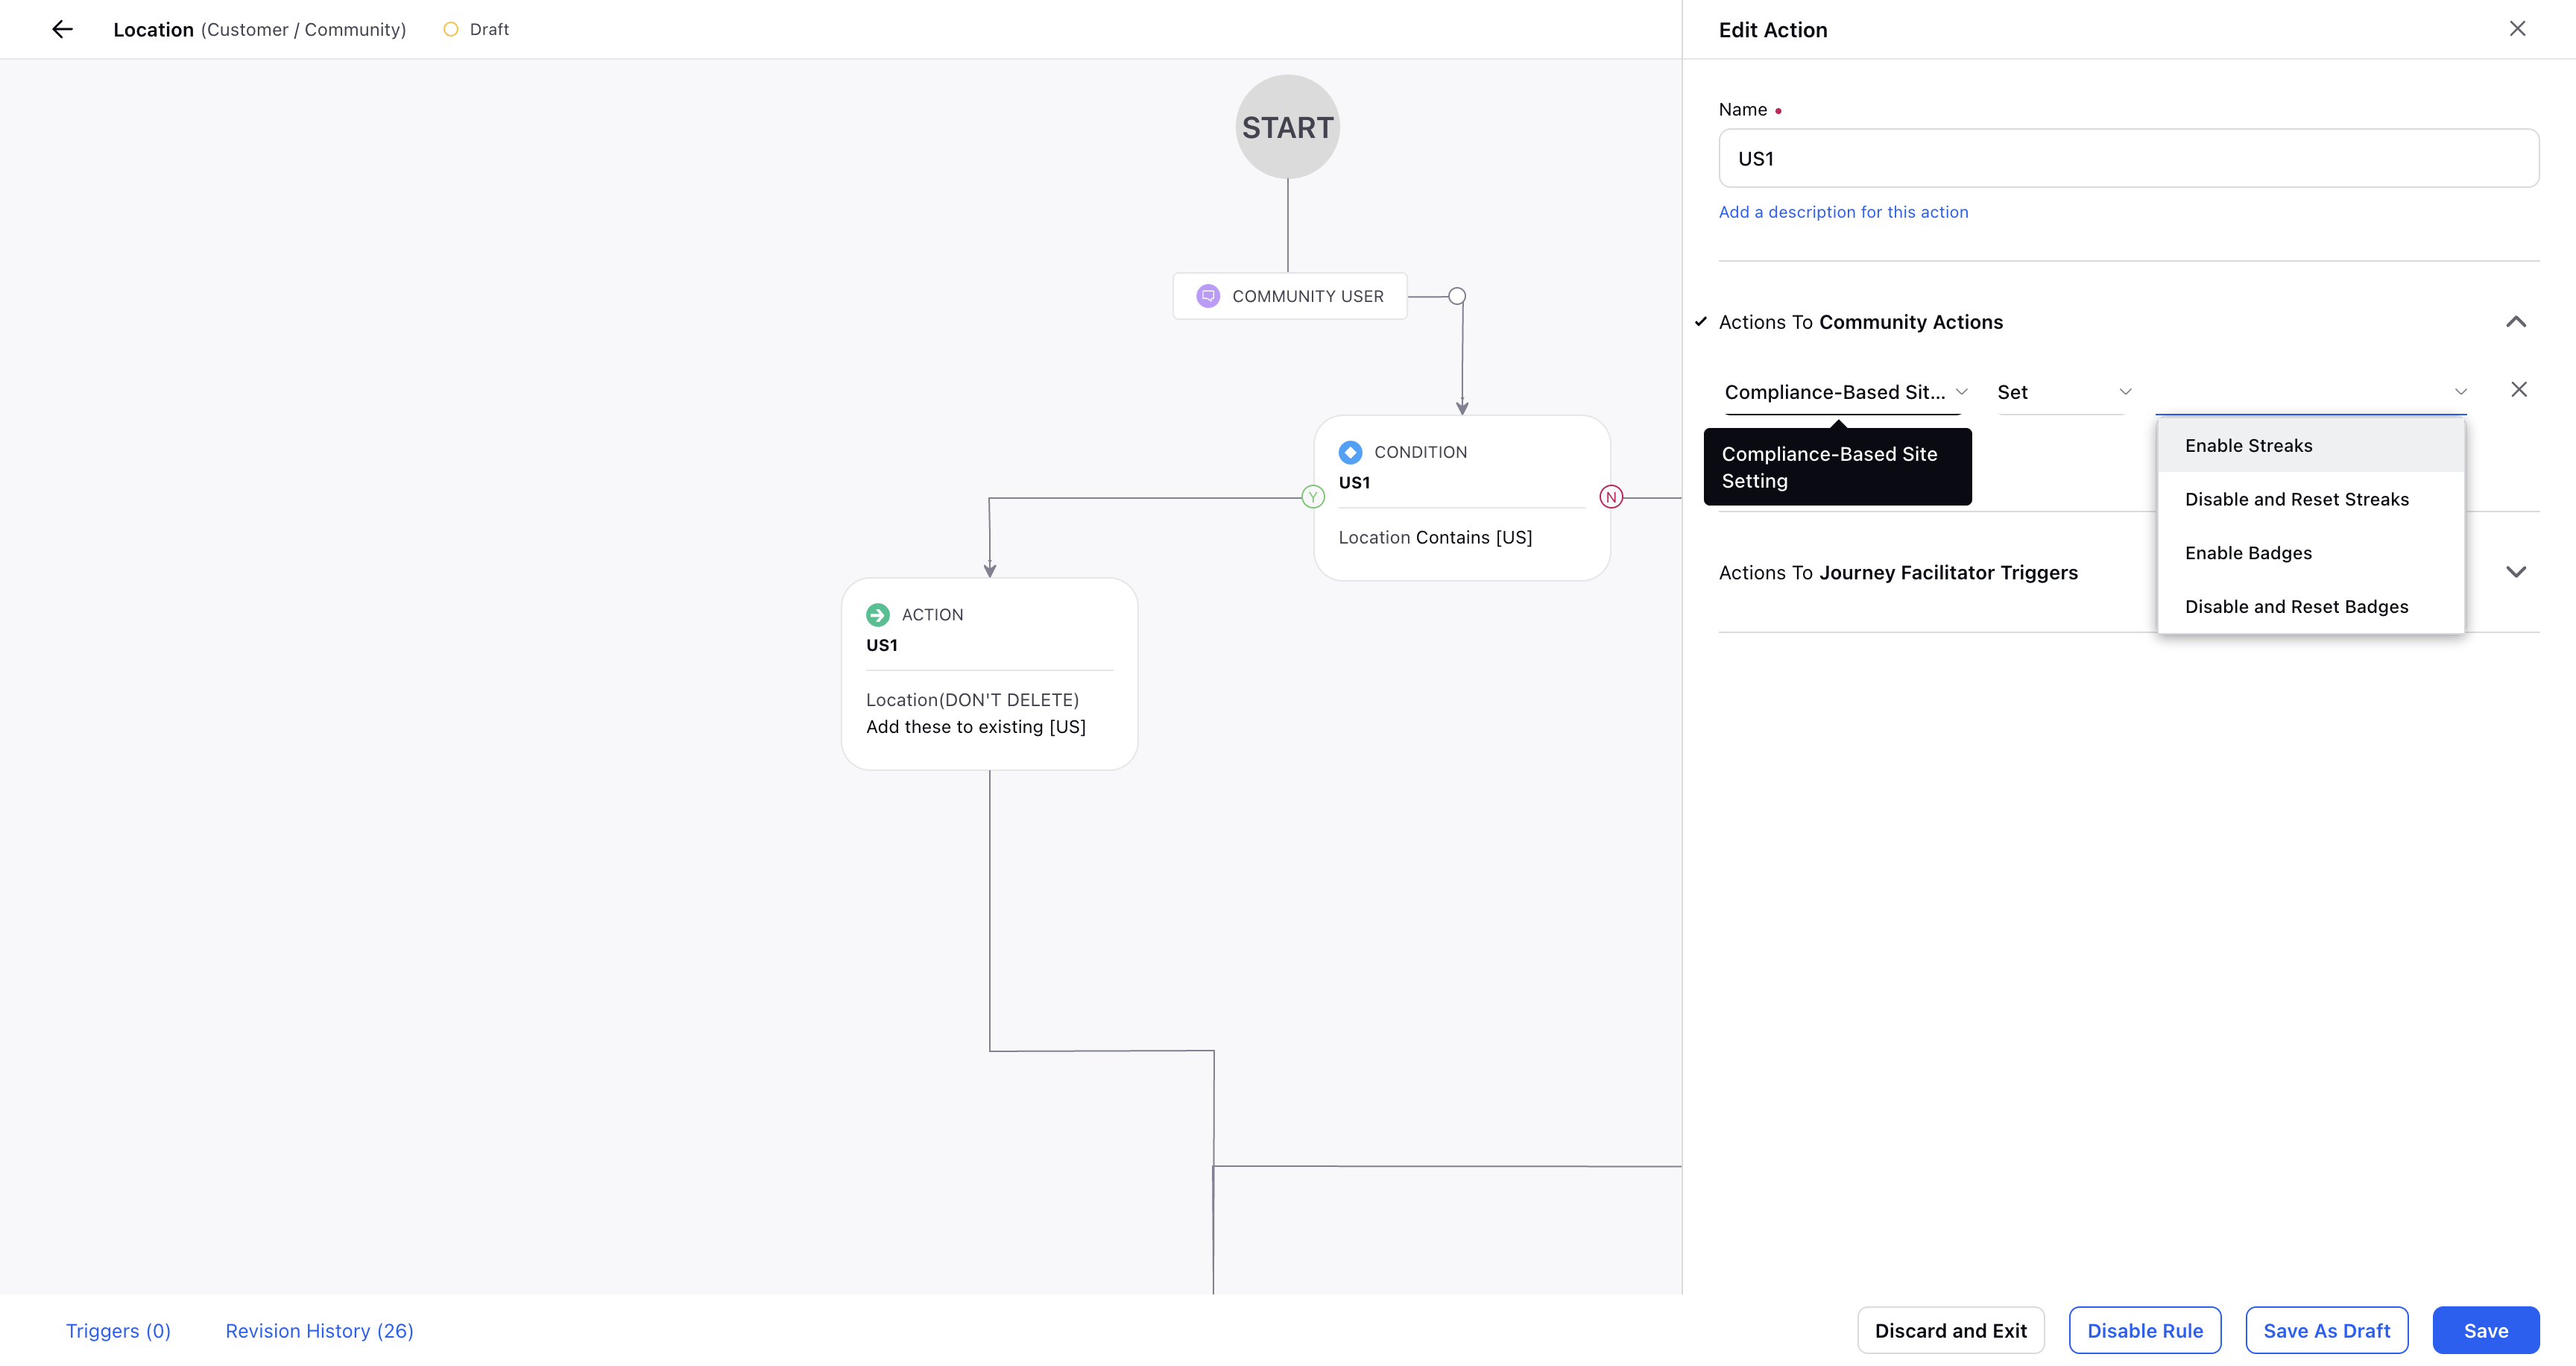Choose Enable Streaks option
This screenshot has width=2576, height=1366.
pyautogui.click(x=2310, y=446)
